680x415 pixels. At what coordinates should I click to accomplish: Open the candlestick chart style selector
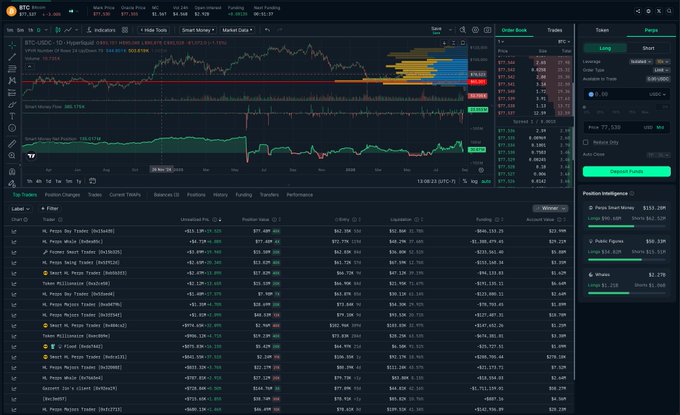[58, 30]
